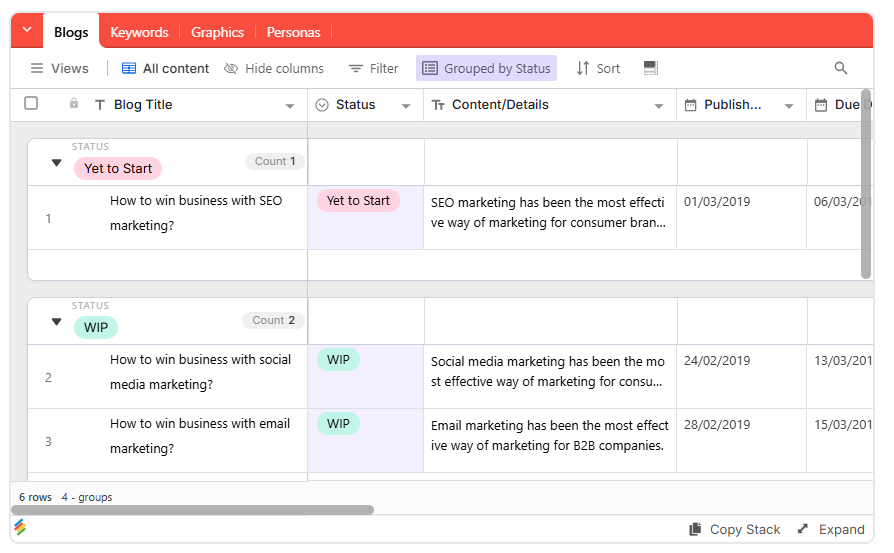Screen dimensions: 894x553
Task: Click WIP status cell of social media row
Action: pos(365,376)
